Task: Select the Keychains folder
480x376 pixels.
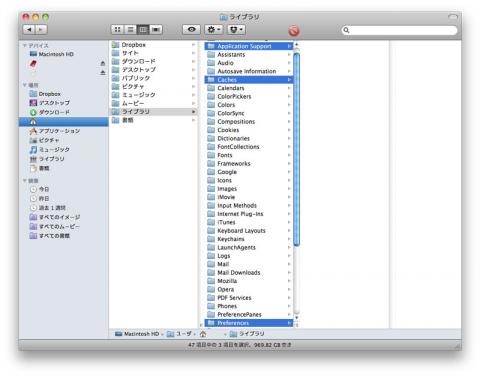Action: (x=249, y=239)
